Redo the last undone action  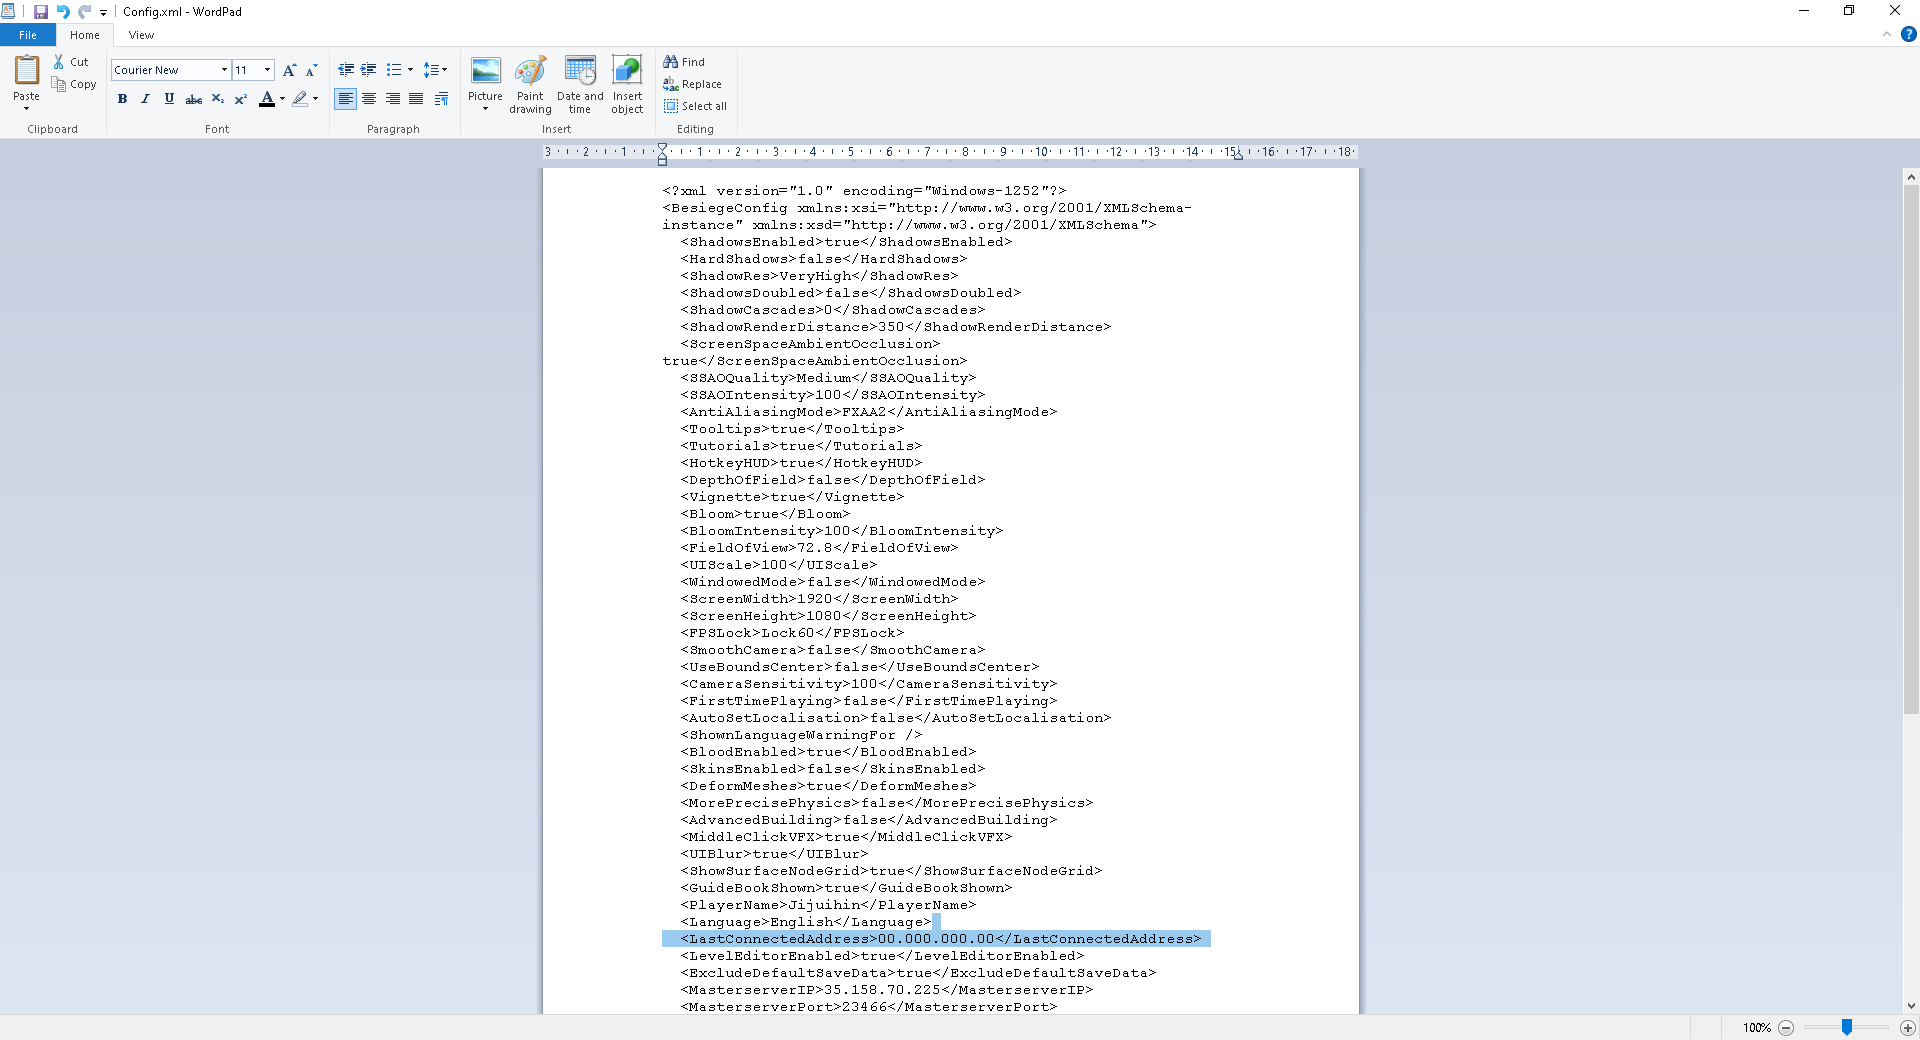[85, 12]
